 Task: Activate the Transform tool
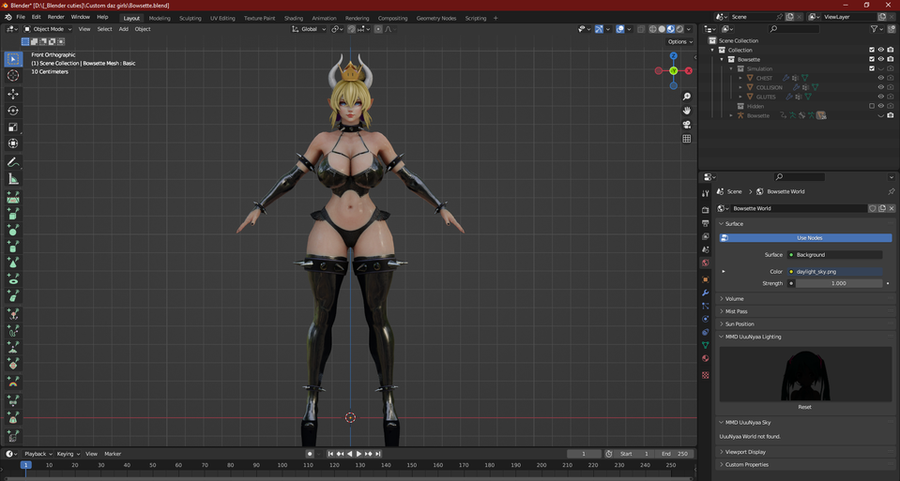point(13,144)
